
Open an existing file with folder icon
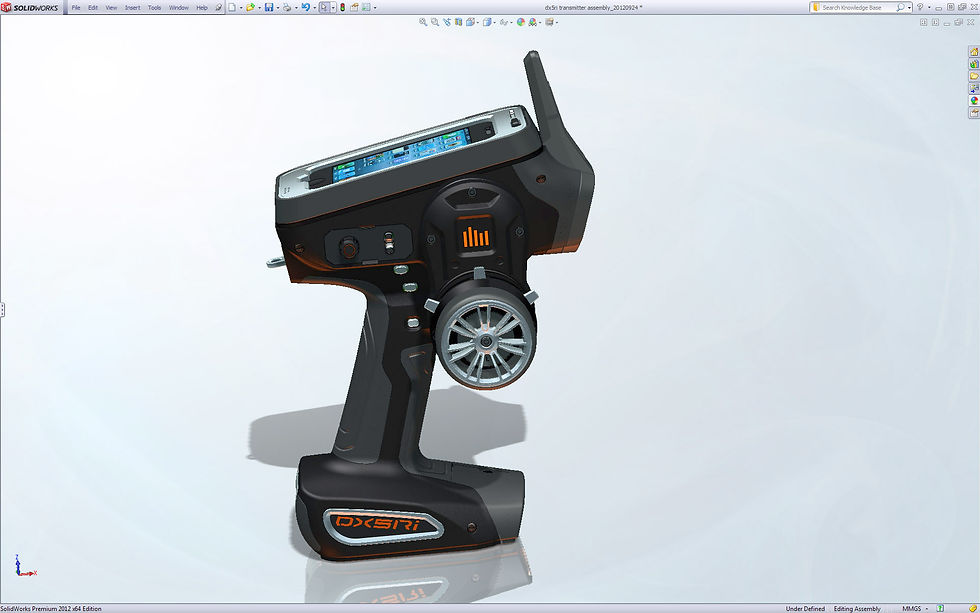[x=250, y=7]
